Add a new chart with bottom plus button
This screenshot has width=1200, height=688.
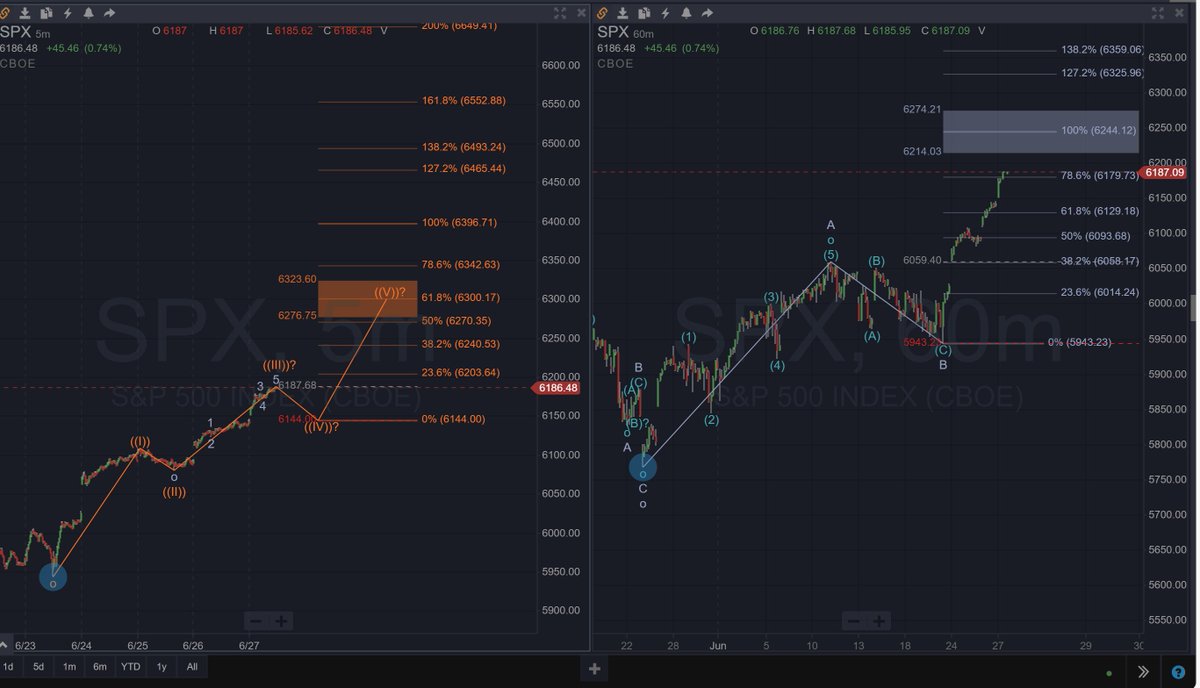point(595,669)
